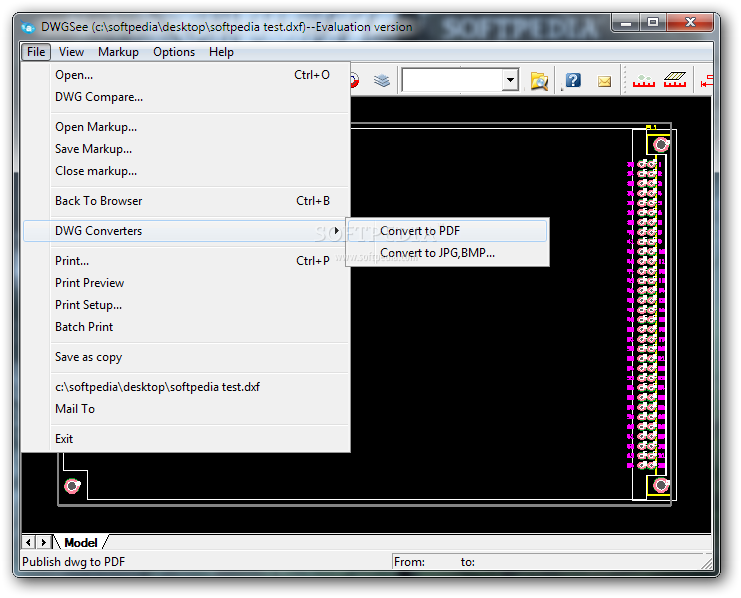Click the envelope mail icon

pos(604,81)
